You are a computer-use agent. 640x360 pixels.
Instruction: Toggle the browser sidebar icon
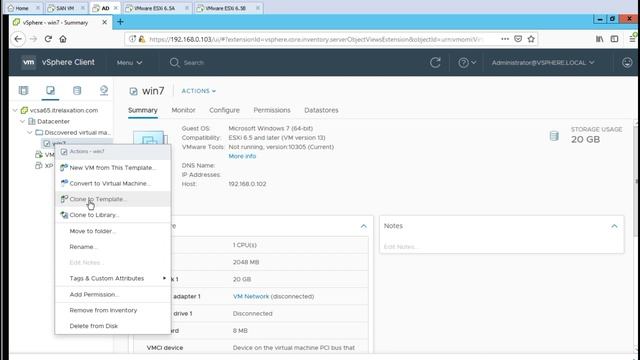point(614,39)
